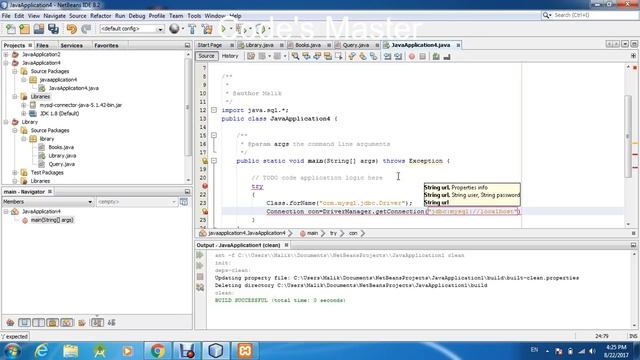Screen dimensions: 640x360
Task: Open the default config dropdown
Action: pyautogui.click(x=132, y=29)
